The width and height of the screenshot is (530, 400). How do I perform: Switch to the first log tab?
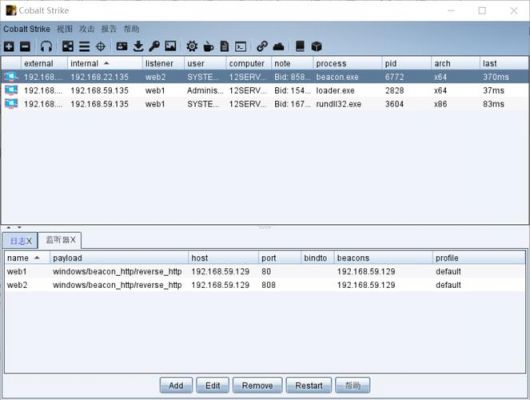[20, 240]
